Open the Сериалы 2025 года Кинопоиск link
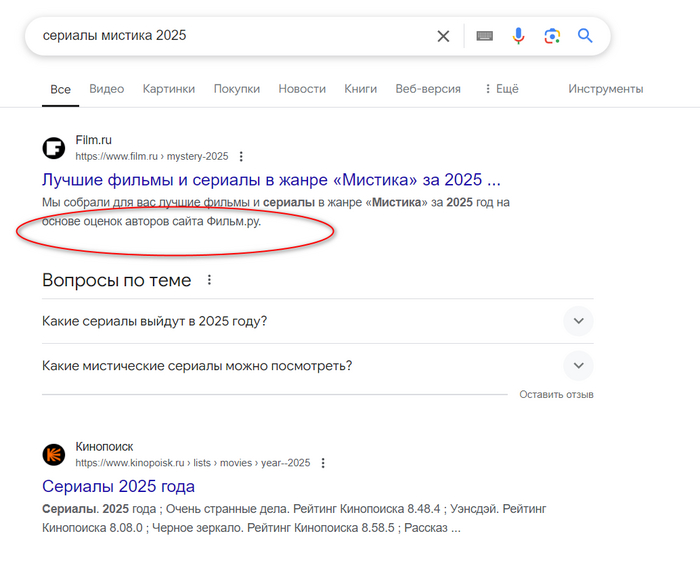Image resolution: width=700 pixels, height=561 pixels. [x=118, y=487]
